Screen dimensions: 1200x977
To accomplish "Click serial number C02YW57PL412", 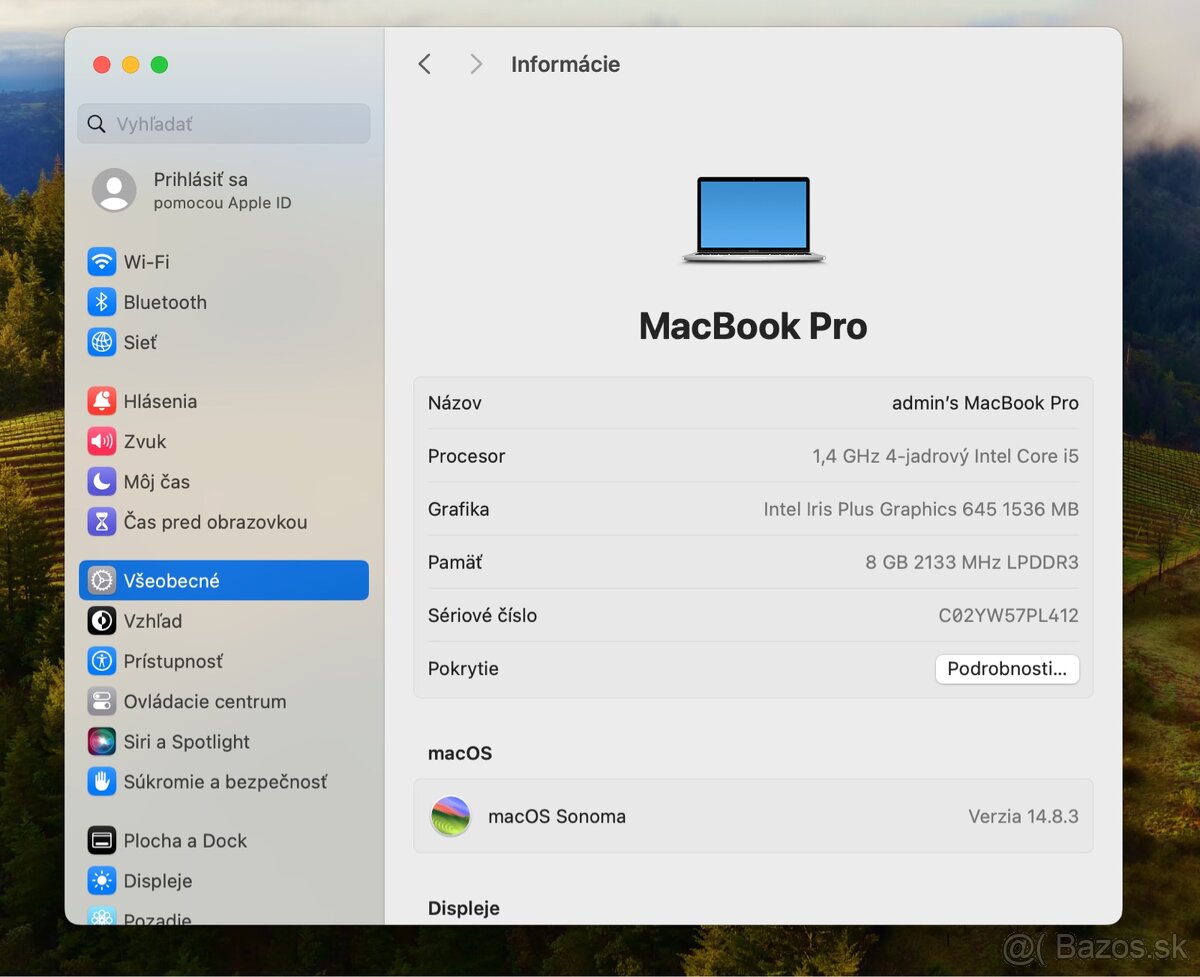I will click(x=1008, y=616).
